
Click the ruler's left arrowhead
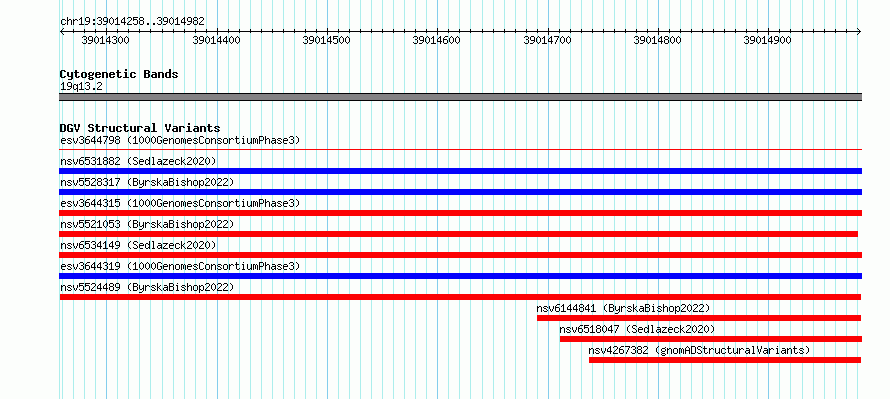tap(62, 32)
